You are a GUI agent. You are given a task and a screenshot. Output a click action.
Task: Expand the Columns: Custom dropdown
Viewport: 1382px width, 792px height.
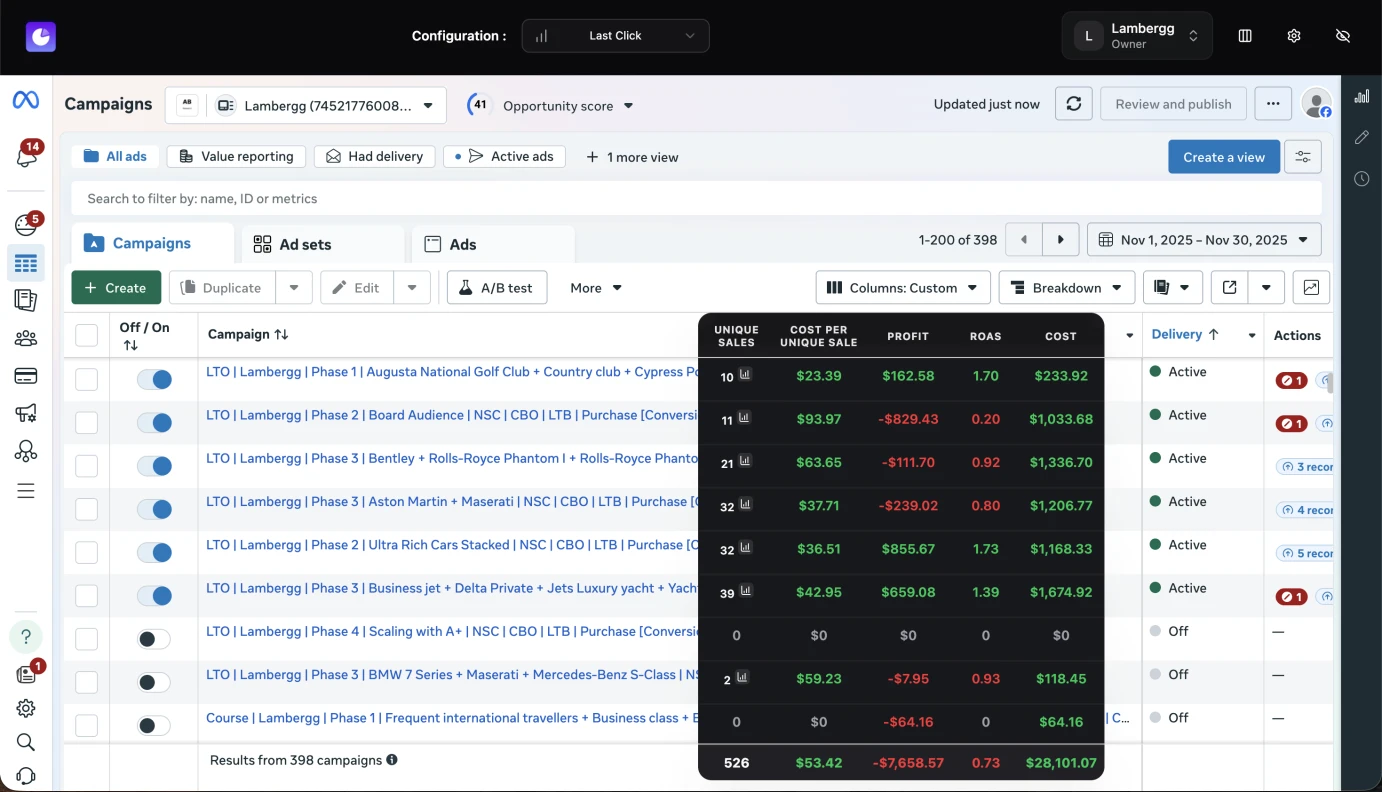tap(901, 287)
